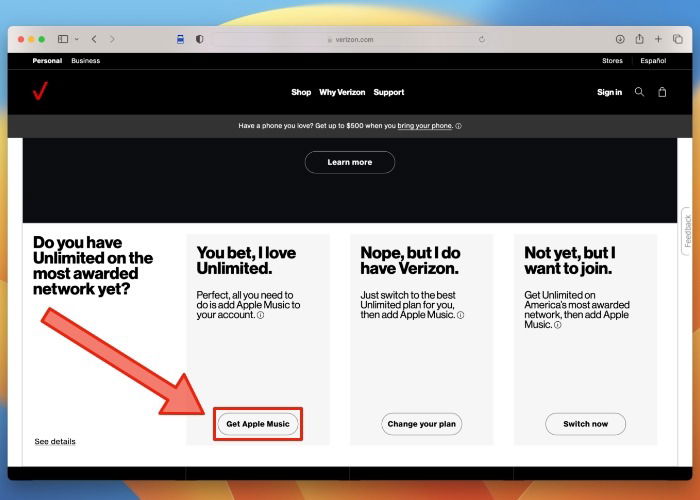
Task: Show Safari downloads icon
Action: pyautogui.click(x=620, y=39)
